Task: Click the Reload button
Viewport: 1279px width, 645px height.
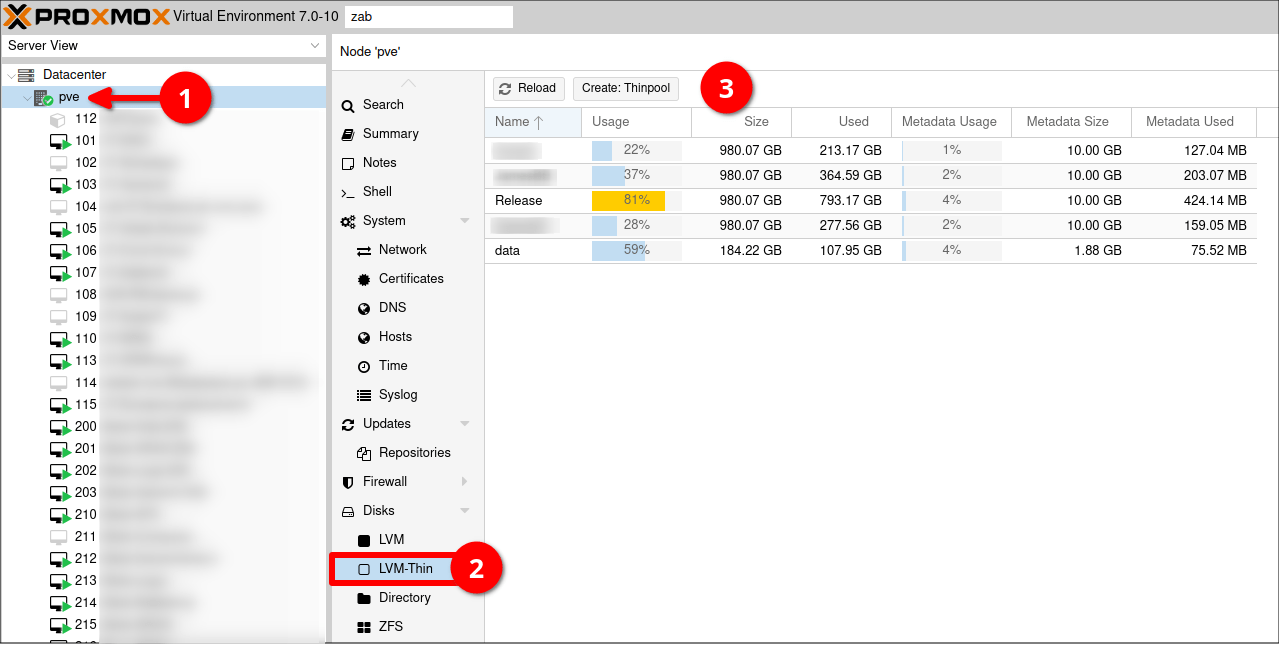Action: 528,88
